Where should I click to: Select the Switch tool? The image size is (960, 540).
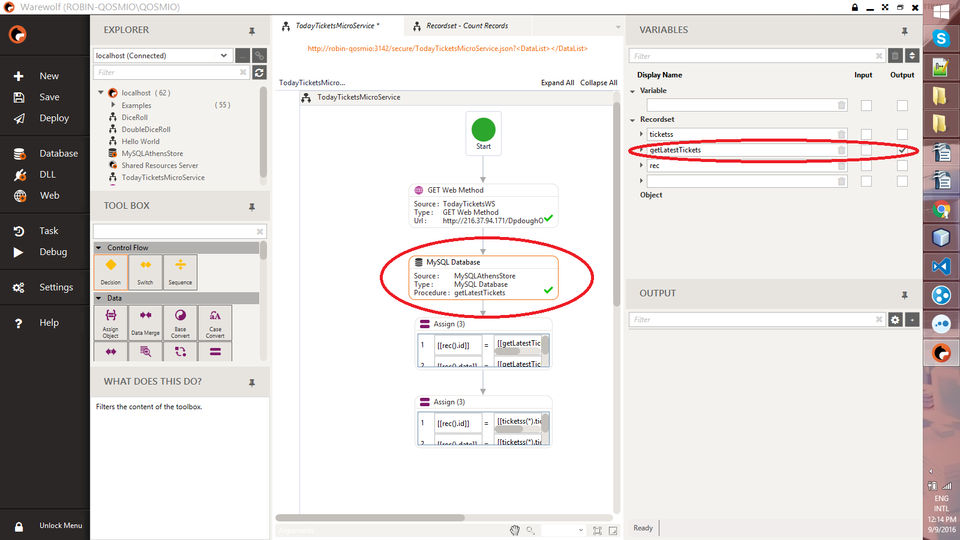click(x=145, y=271)
